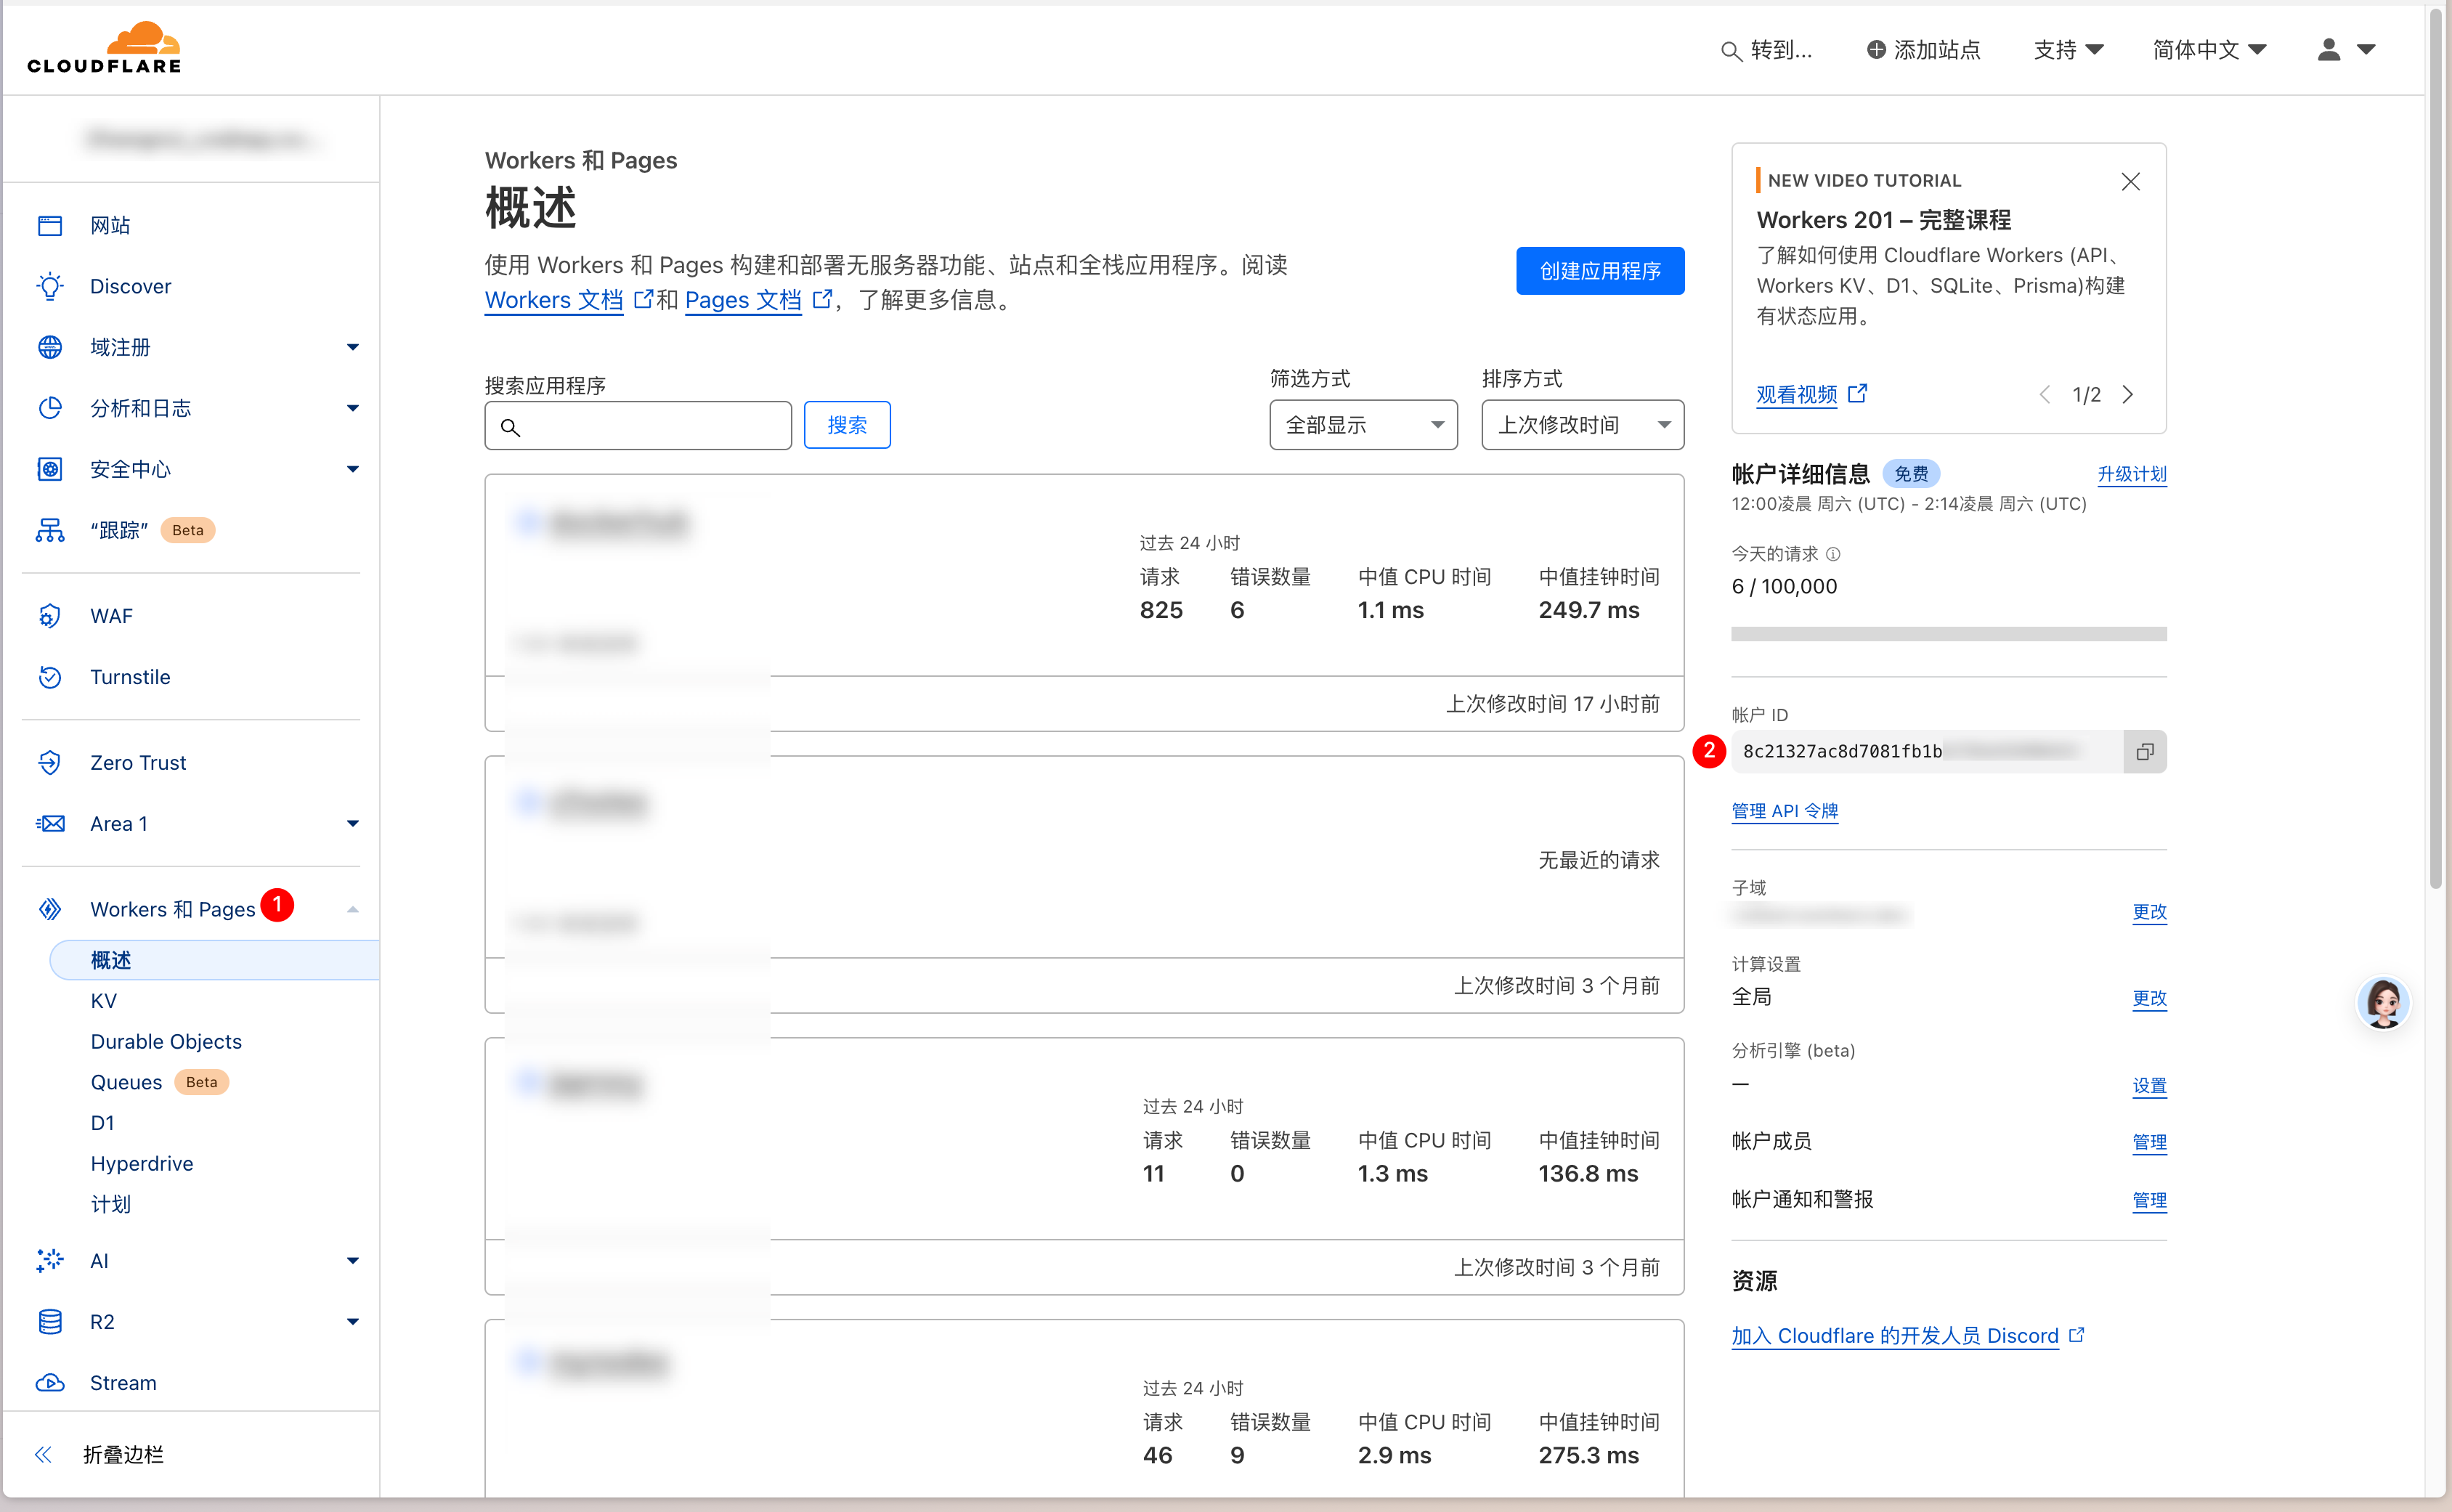Click the Area 1 mail icon
The height and width of the screenshot is (1512, 2452).
[50, 824]
